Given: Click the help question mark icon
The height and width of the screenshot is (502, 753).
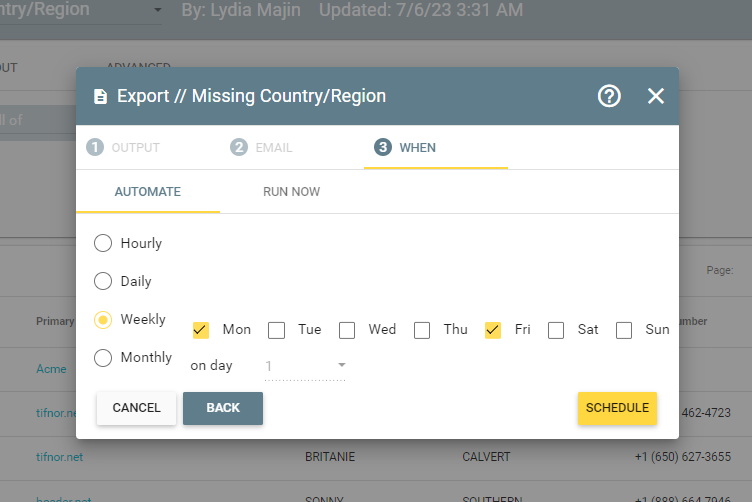Looking at the screenshot, I should 609,96.
